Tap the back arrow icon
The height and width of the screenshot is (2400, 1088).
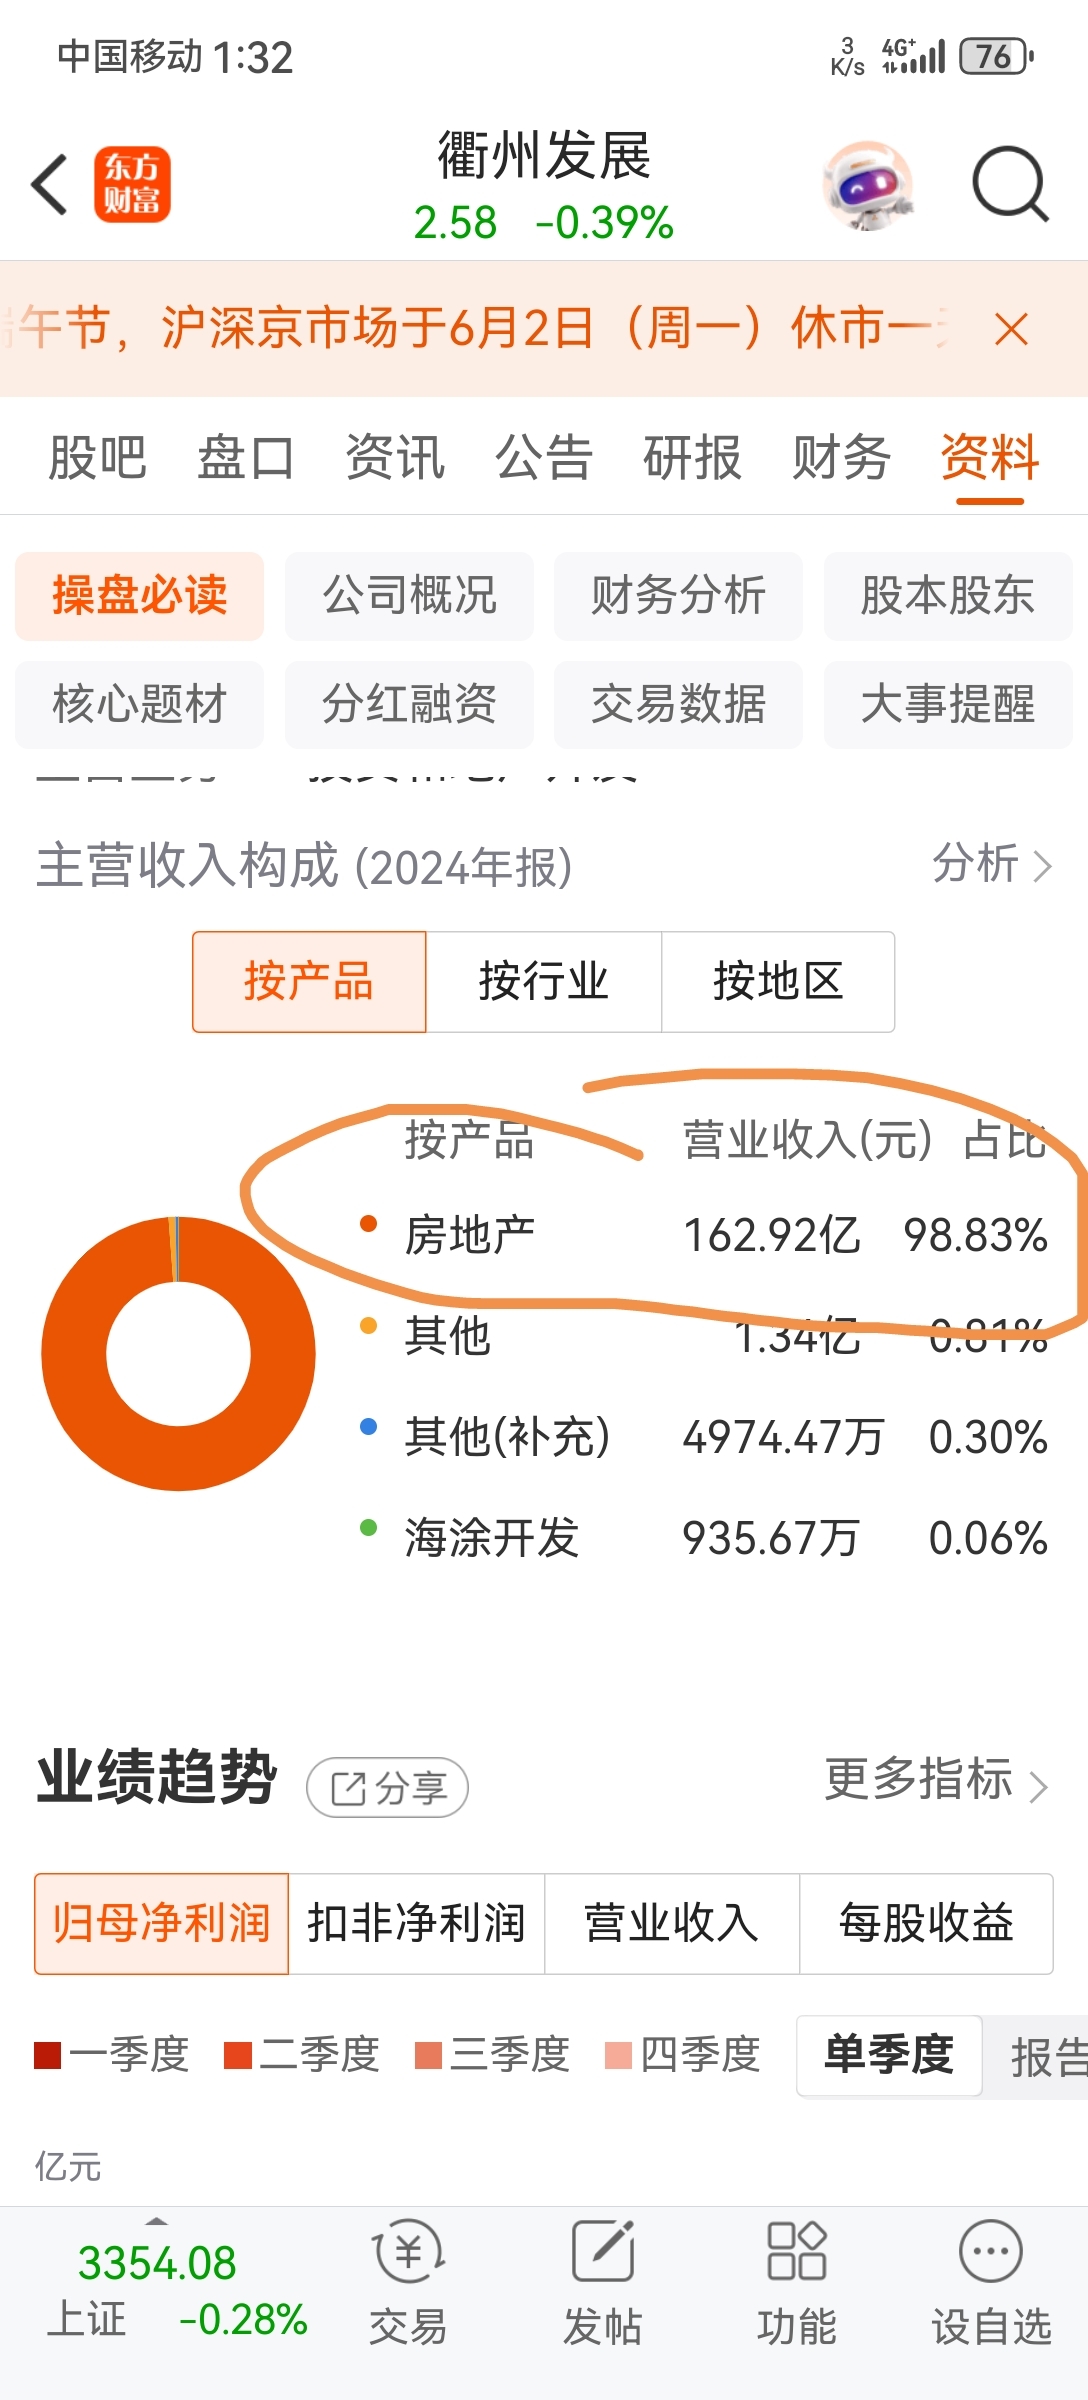(48, 185)
